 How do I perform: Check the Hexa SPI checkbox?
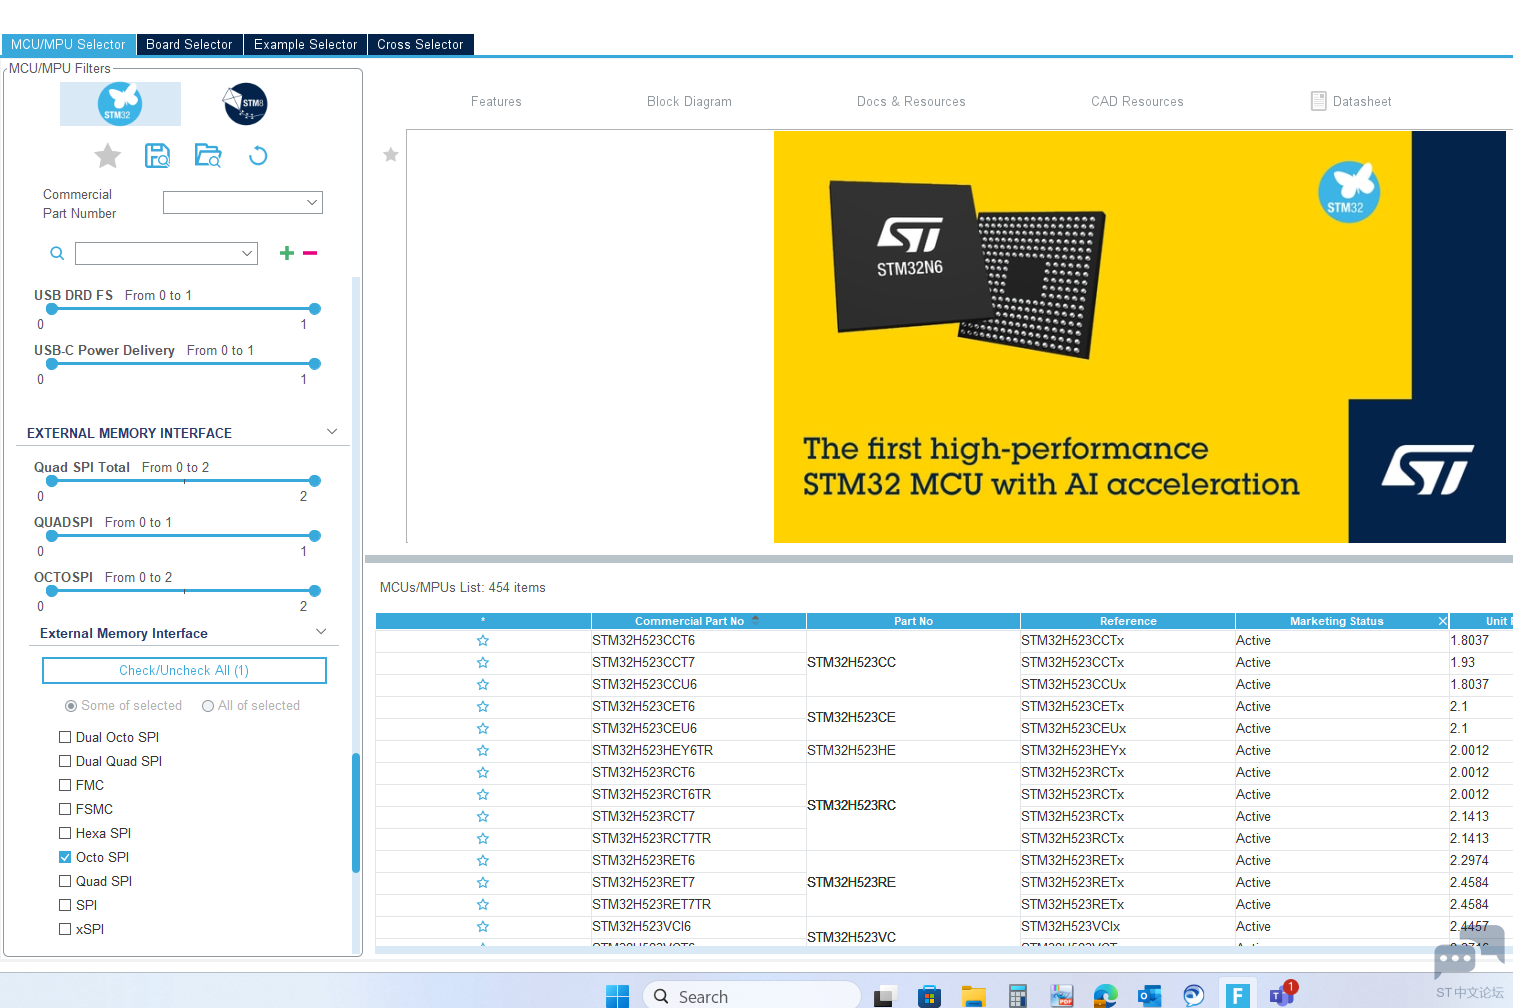tap(65, 833)
